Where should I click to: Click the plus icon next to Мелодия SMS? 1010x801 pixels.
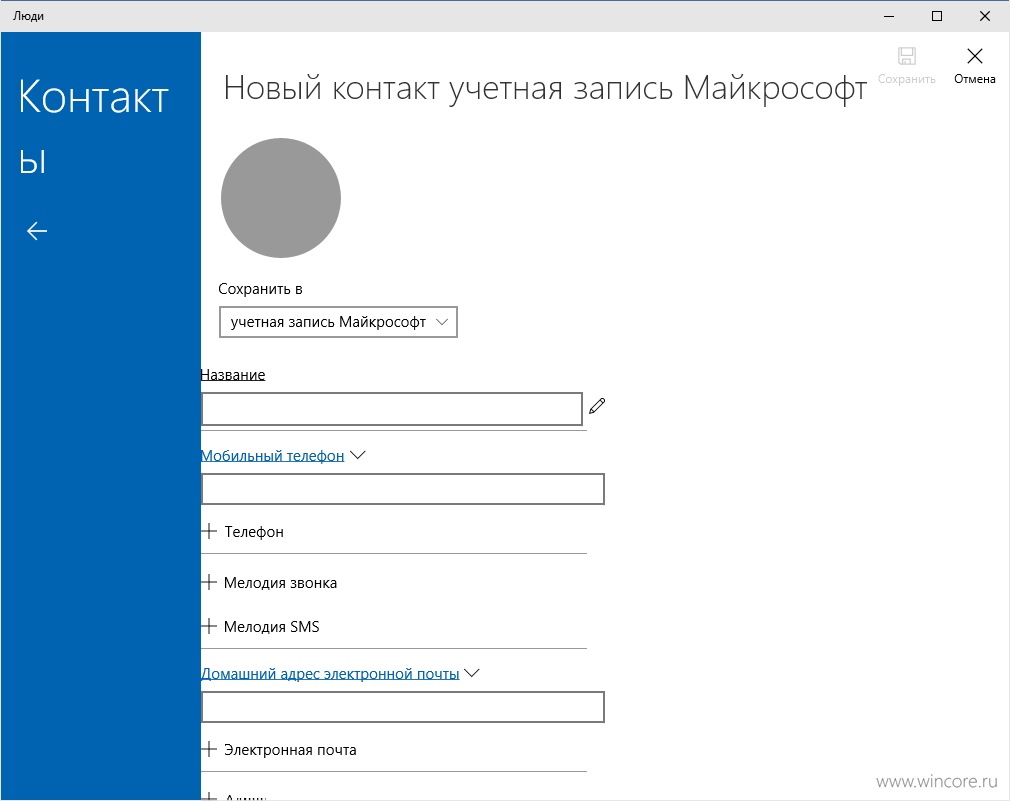click(209, 626)
